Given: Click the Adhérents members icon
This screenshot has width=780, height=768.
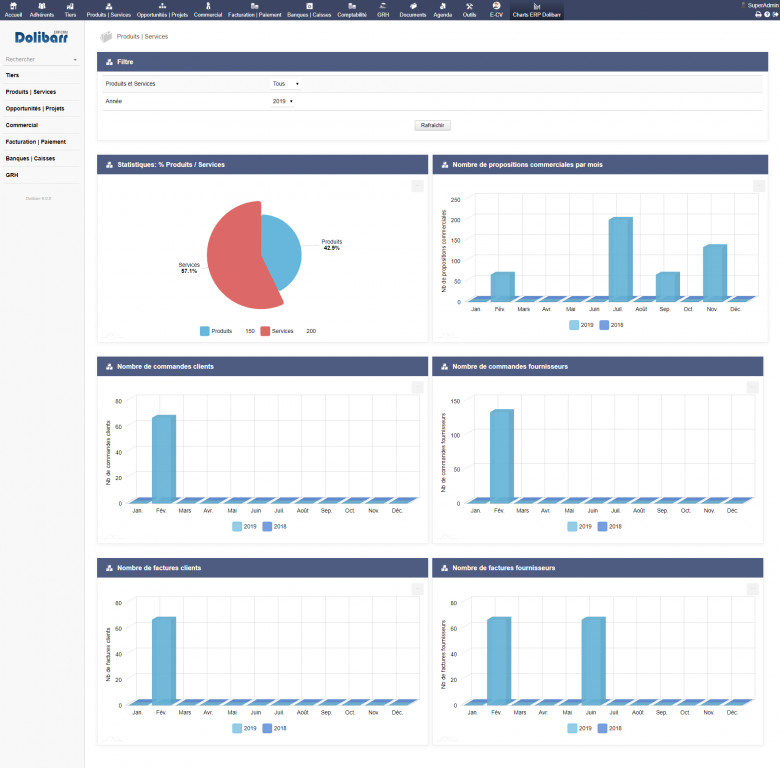Looking at the screenshot, I should (x=42, y=7).
